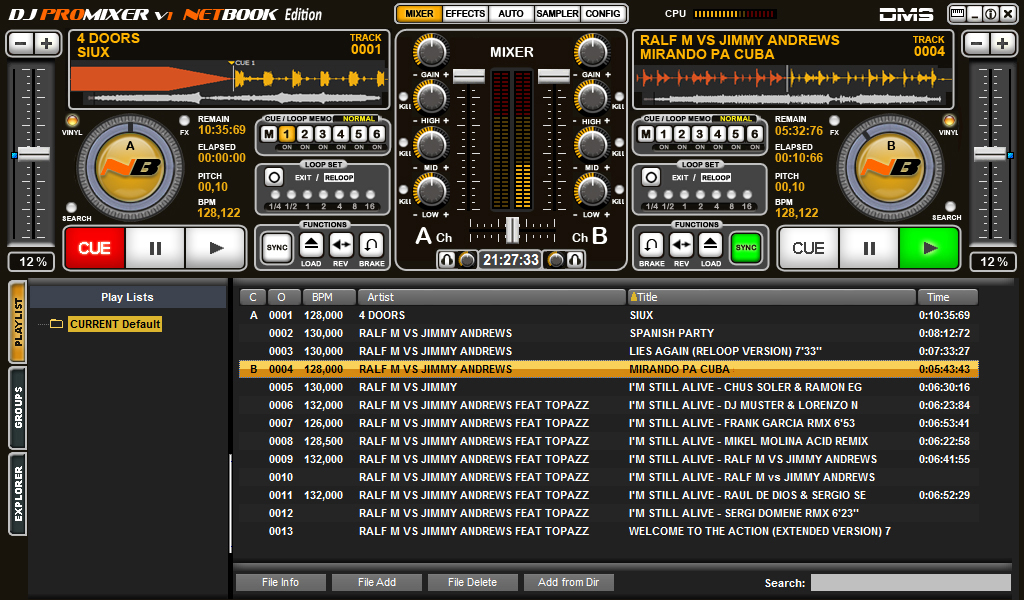Enable SYNC on deck A
This screenshot has height=600, width=1024.
pos(276,246)
